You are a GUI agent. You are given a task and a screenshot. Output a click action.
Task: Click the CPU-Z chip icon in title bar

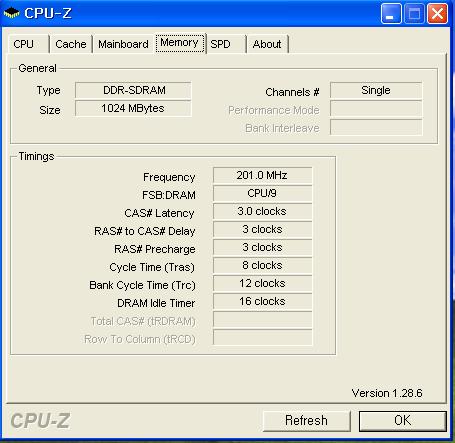[x=11, y=13]
